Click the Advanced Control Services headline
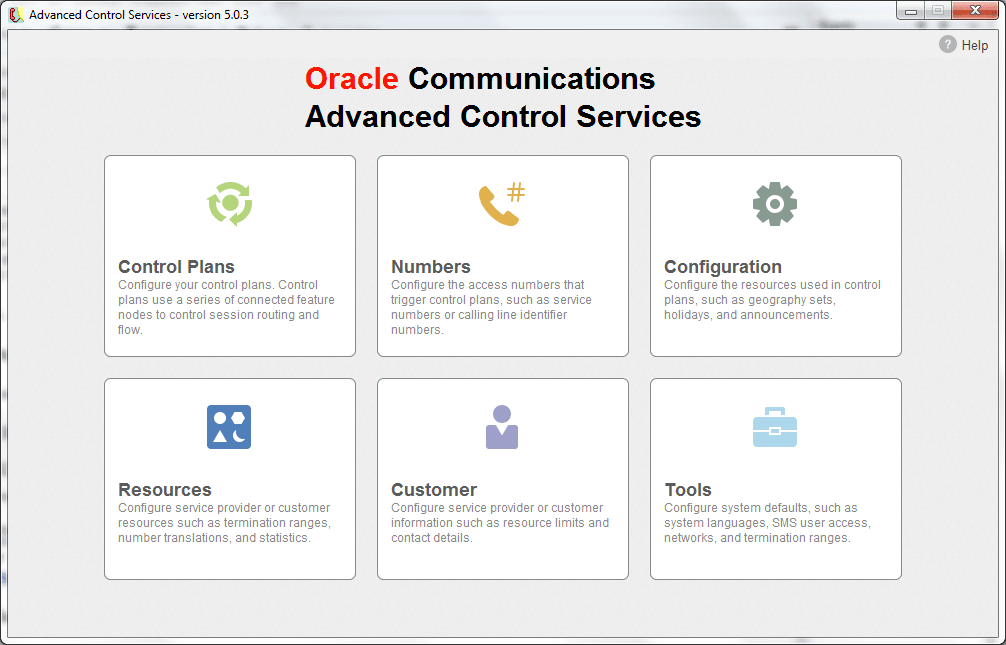 tap(503, 117)
